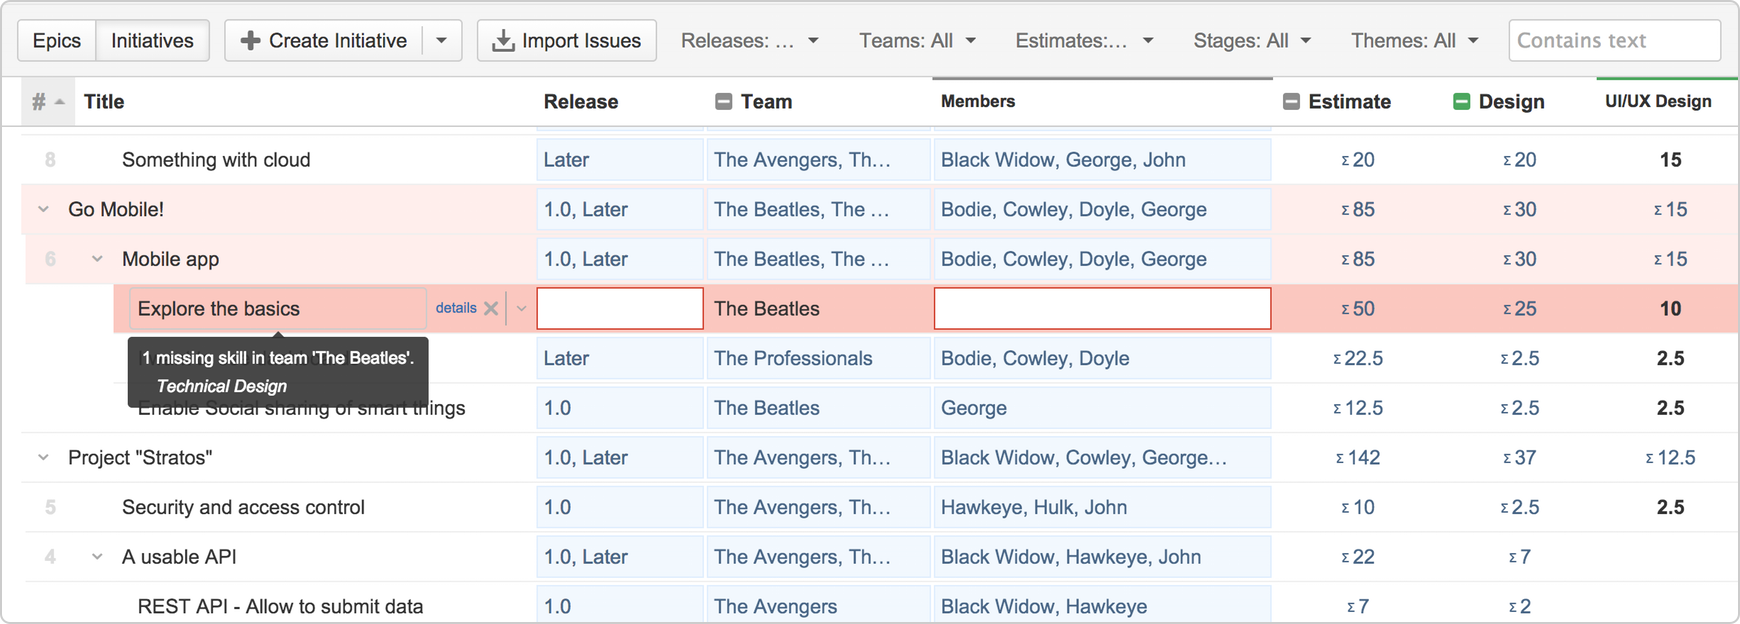
Task: Switch to the Initiatives tab
Action: click(x=152, y=41)
